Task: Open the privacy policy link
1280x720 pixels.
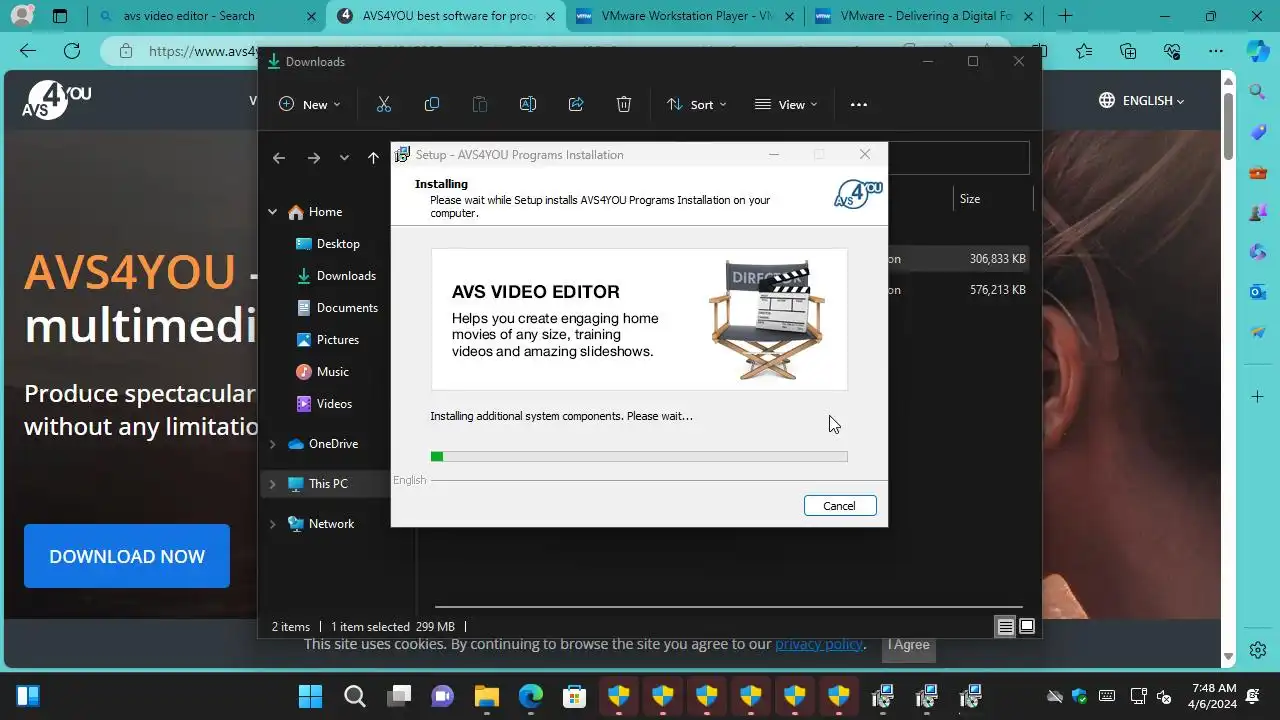Action: pos(818,644)
